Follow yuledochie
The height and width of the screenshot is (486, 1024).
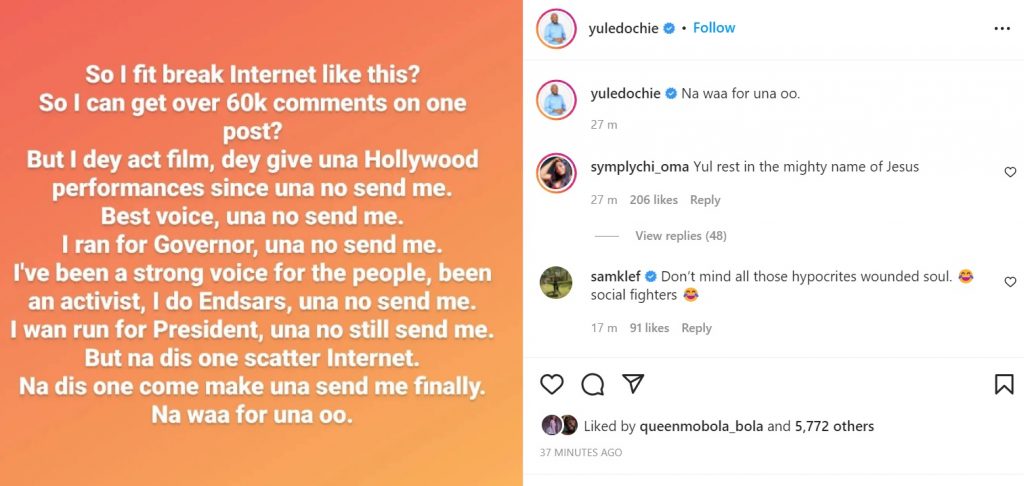click(x=714, y=28)
